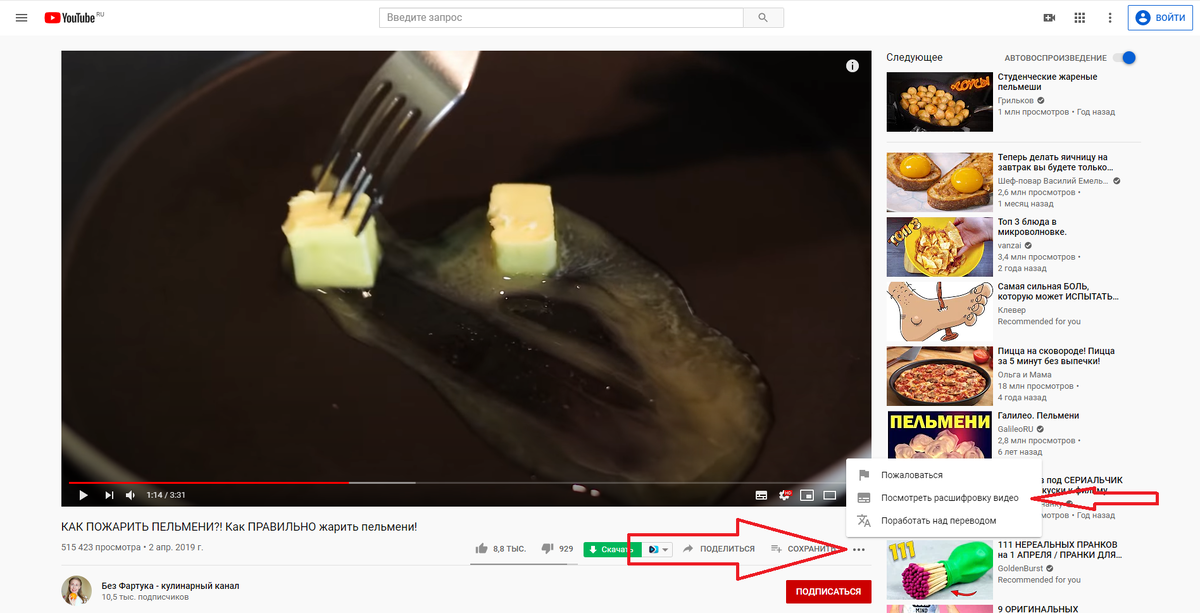Click the search magnifier button
The width and height of the screenshot is (1200, 613).
(764, 18)
